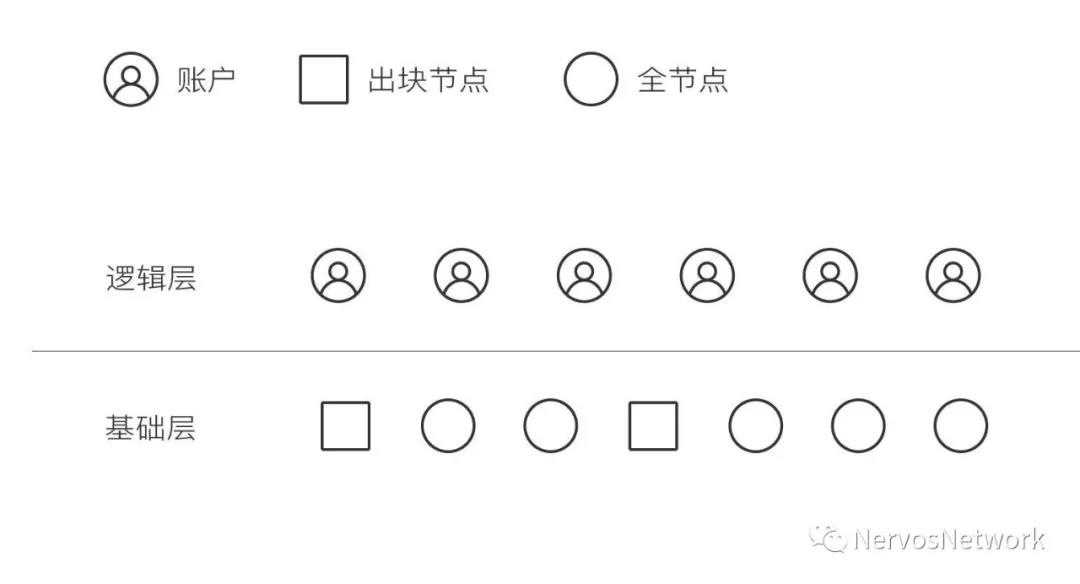Select the 逻辑层 row label
This screenshot has width=1080, height=584.
[x=151, y=278]
